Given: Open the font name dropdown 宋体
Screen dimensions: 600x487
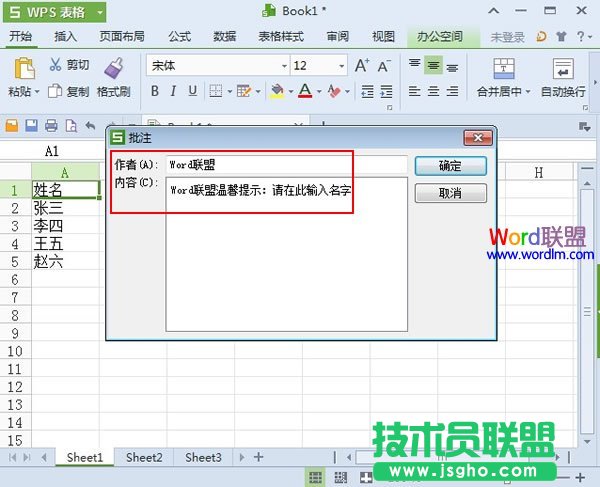Looking at the screenshot, I should coord(284,66).
